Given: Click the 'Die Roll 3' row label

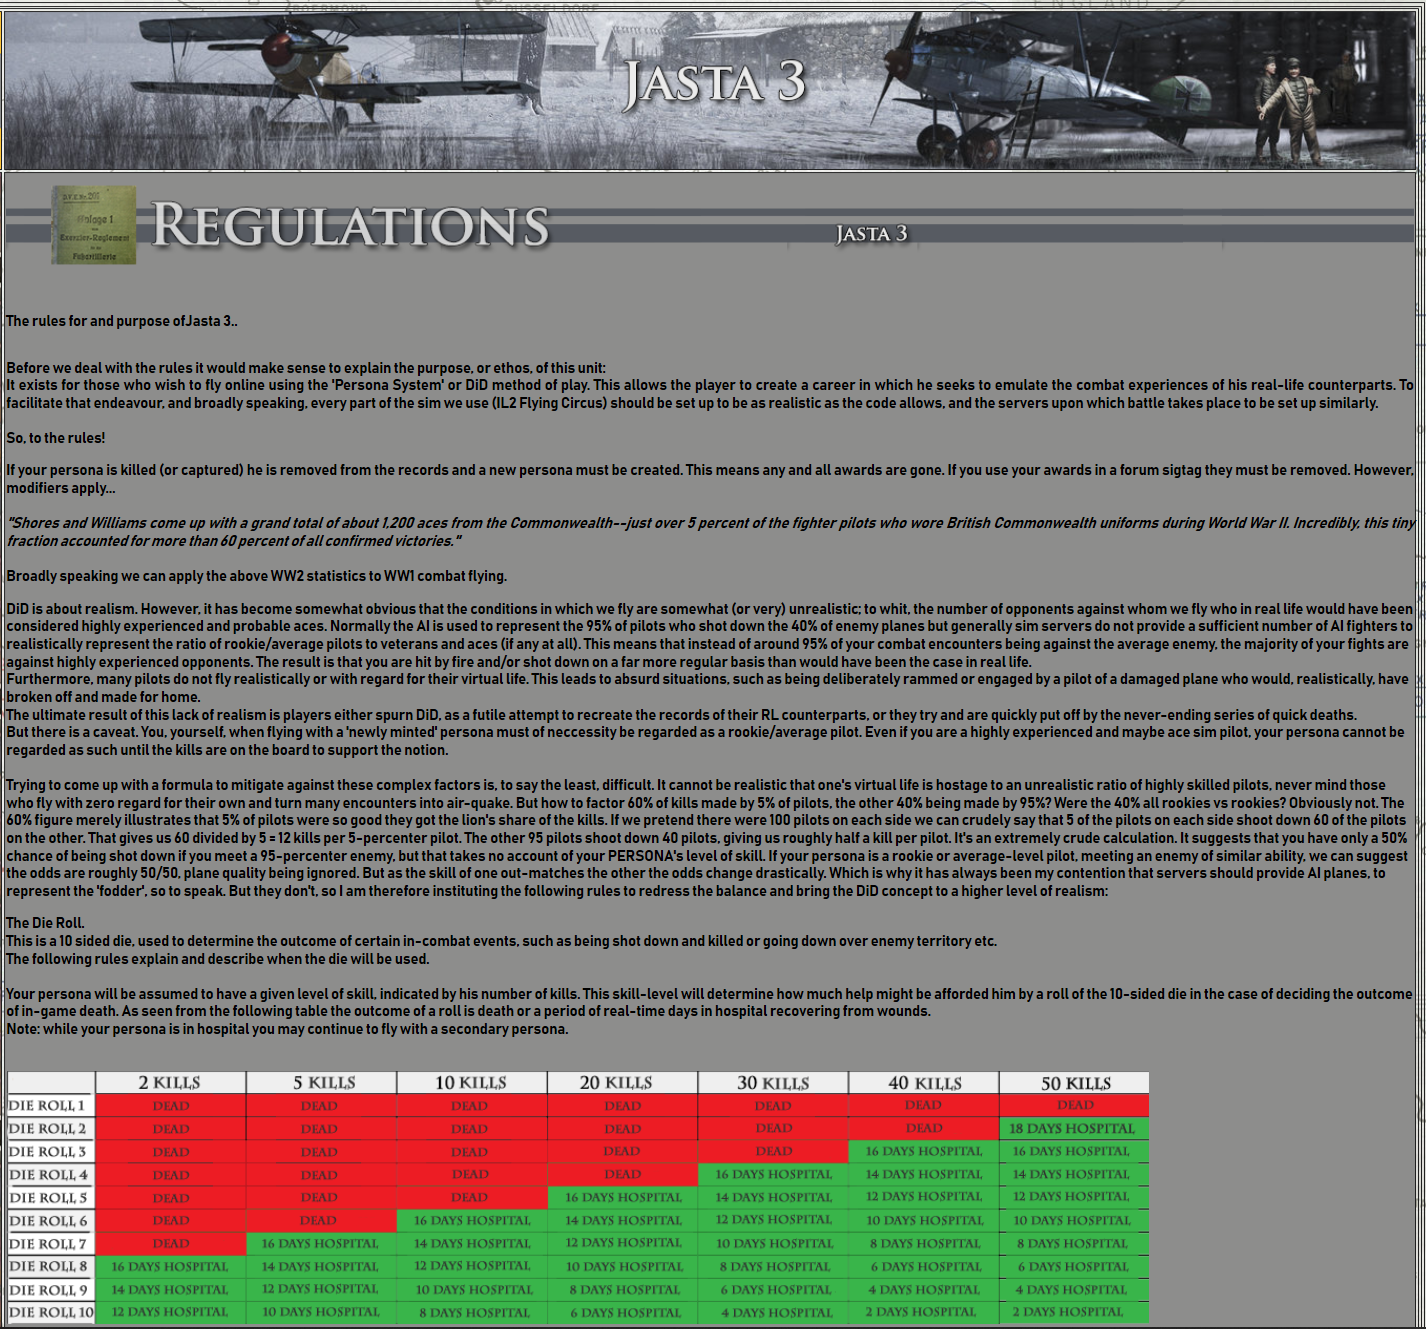Looking at the screenshot, I should [51, 1151].
